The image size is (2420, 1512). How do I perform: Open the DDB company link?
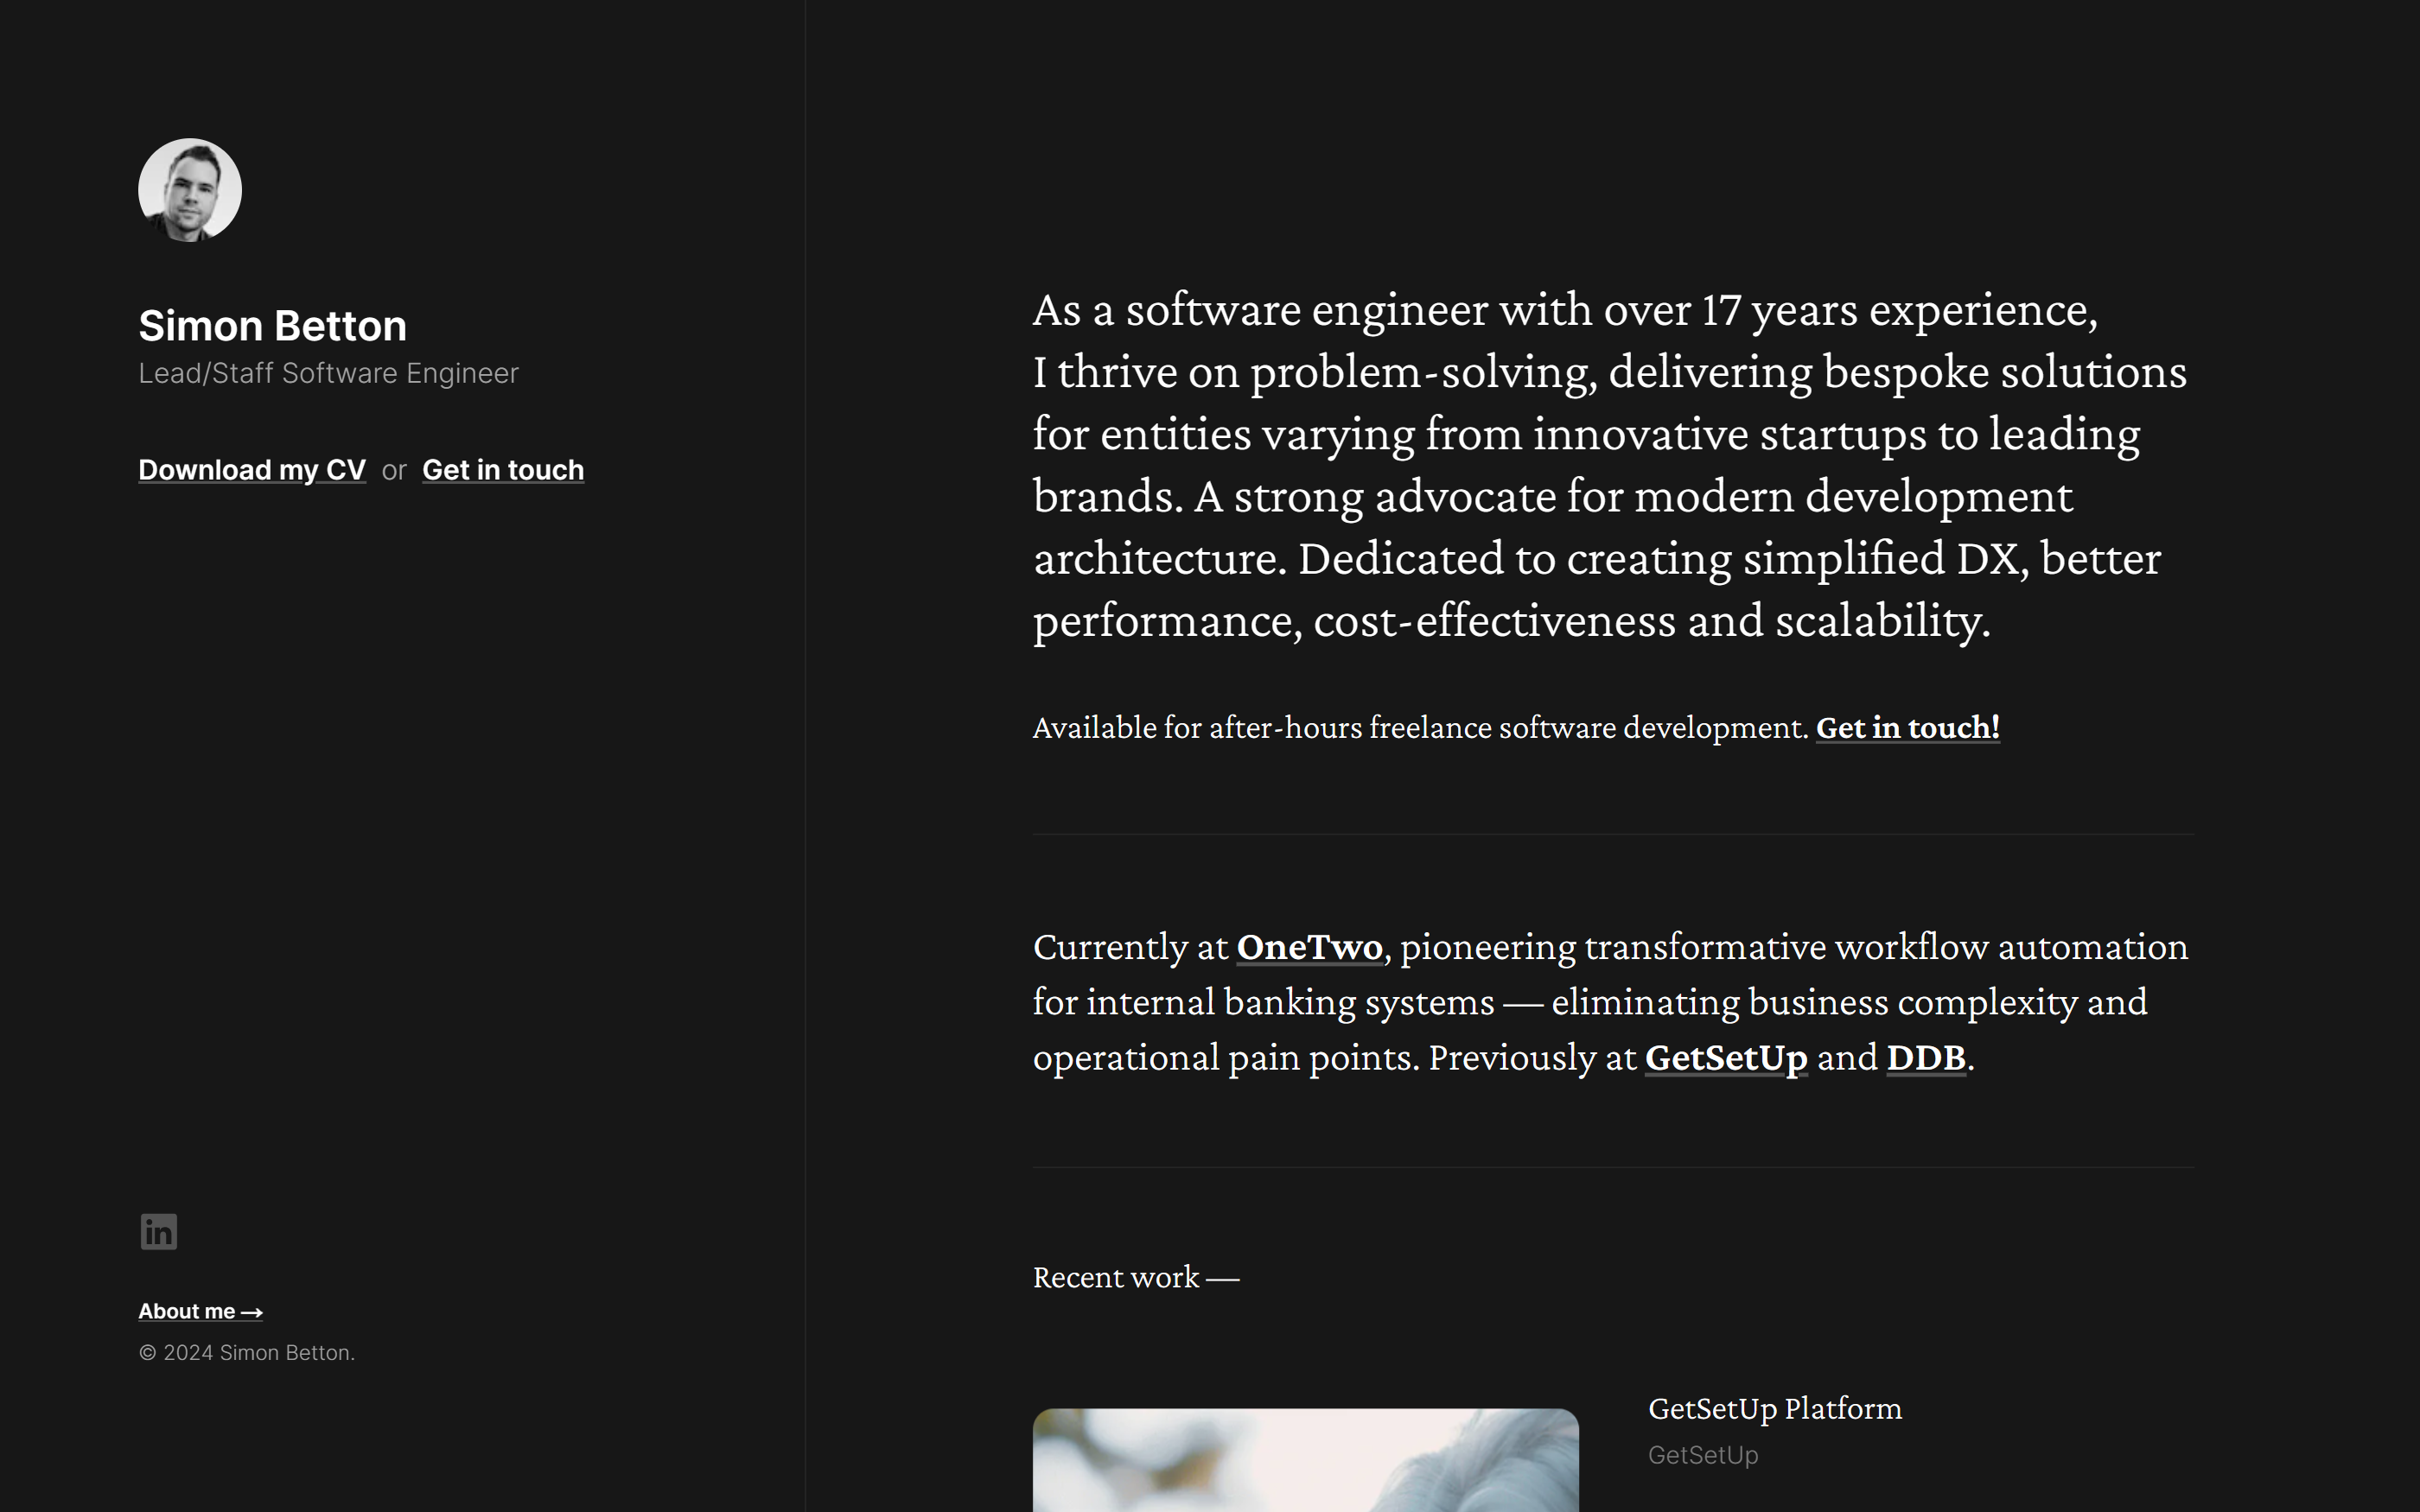[1926, 1058]
